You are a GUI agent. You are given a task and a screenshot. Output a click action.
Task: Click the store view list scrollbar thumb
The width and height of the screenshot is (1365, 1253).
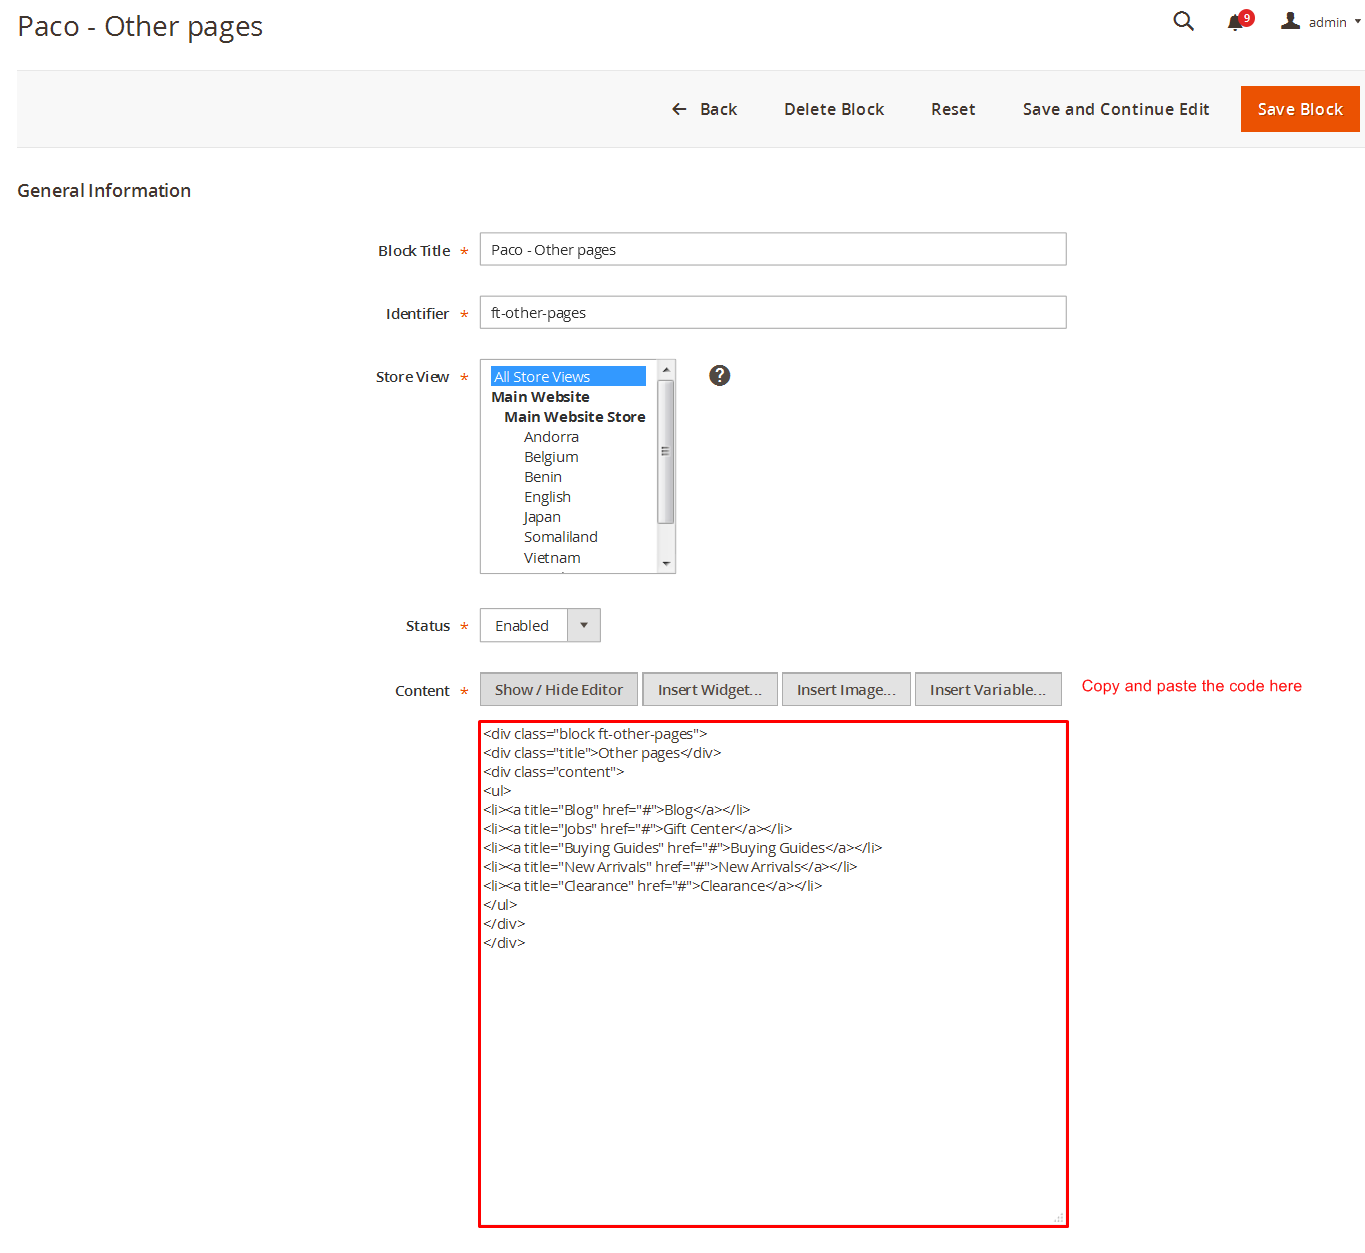pyautogui.click(x=666, y=451)
